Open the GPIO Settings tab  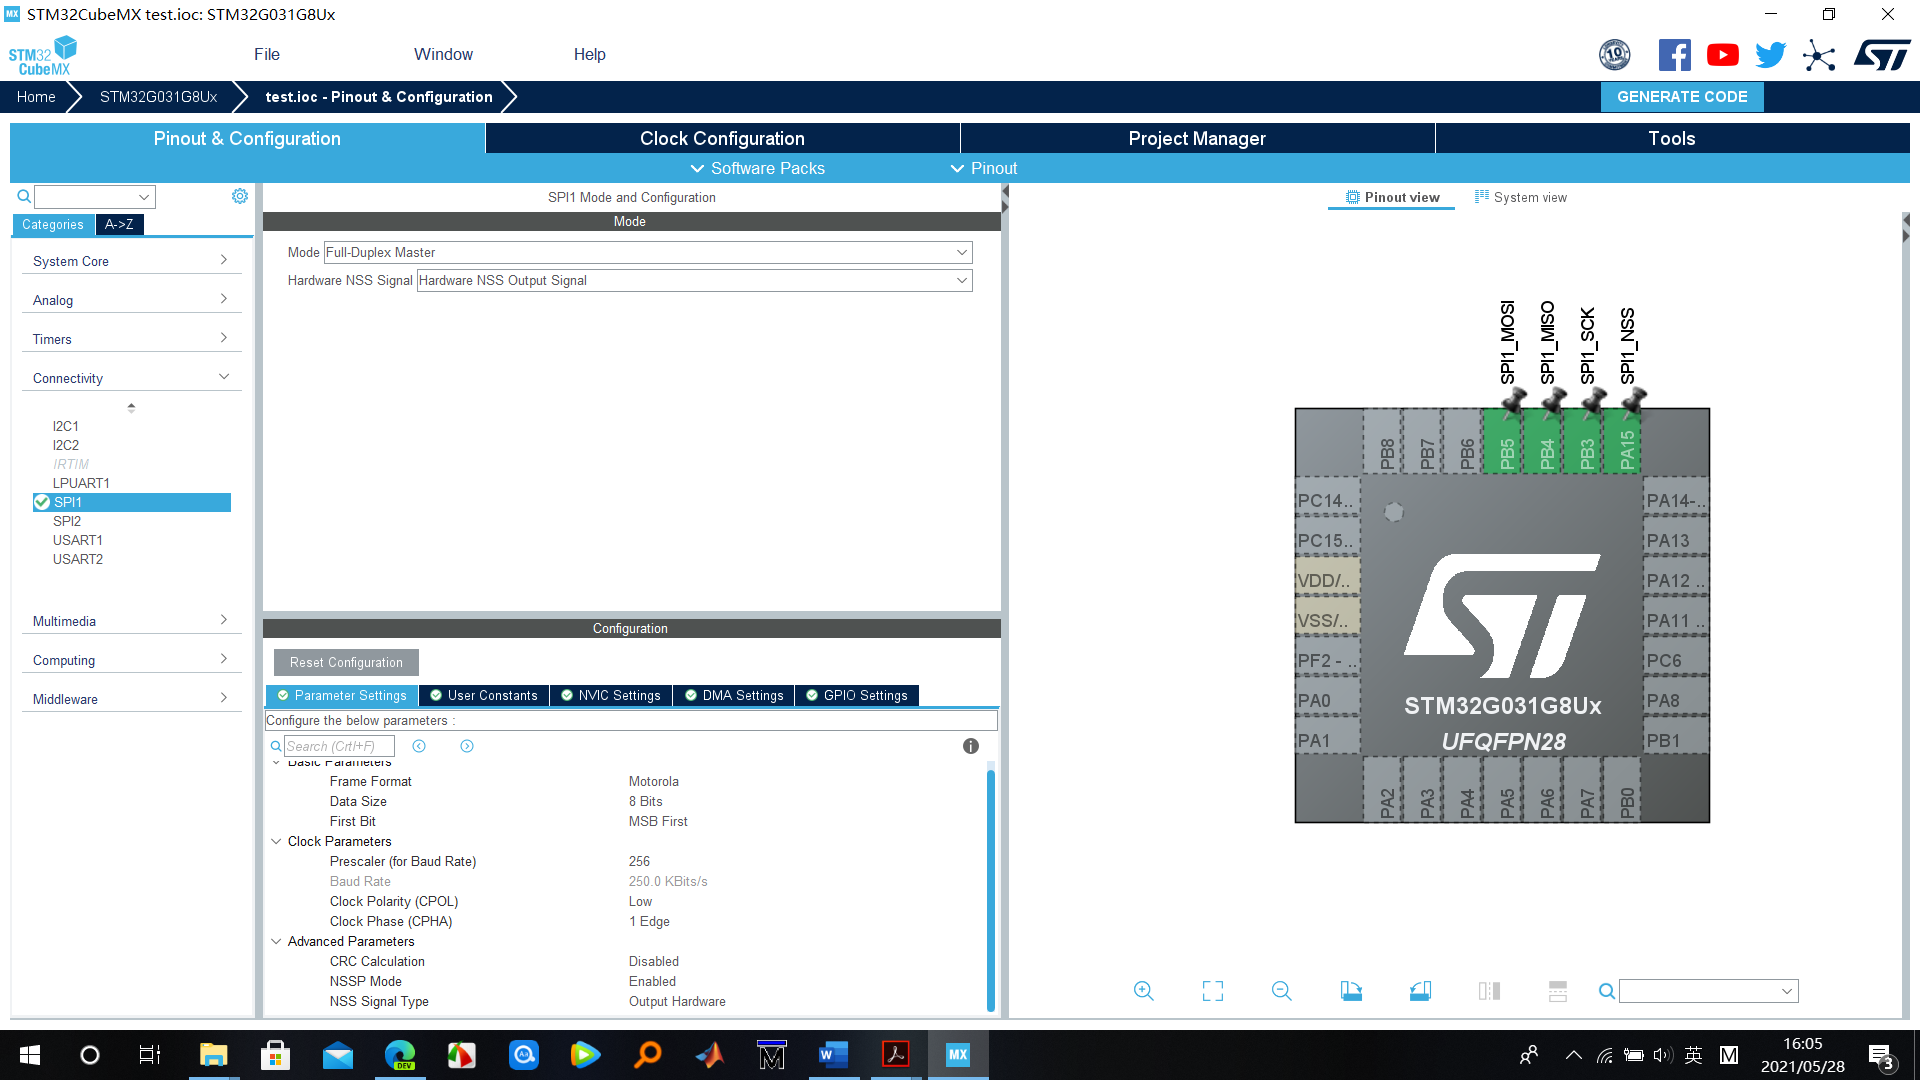click(x=856, y=695)
